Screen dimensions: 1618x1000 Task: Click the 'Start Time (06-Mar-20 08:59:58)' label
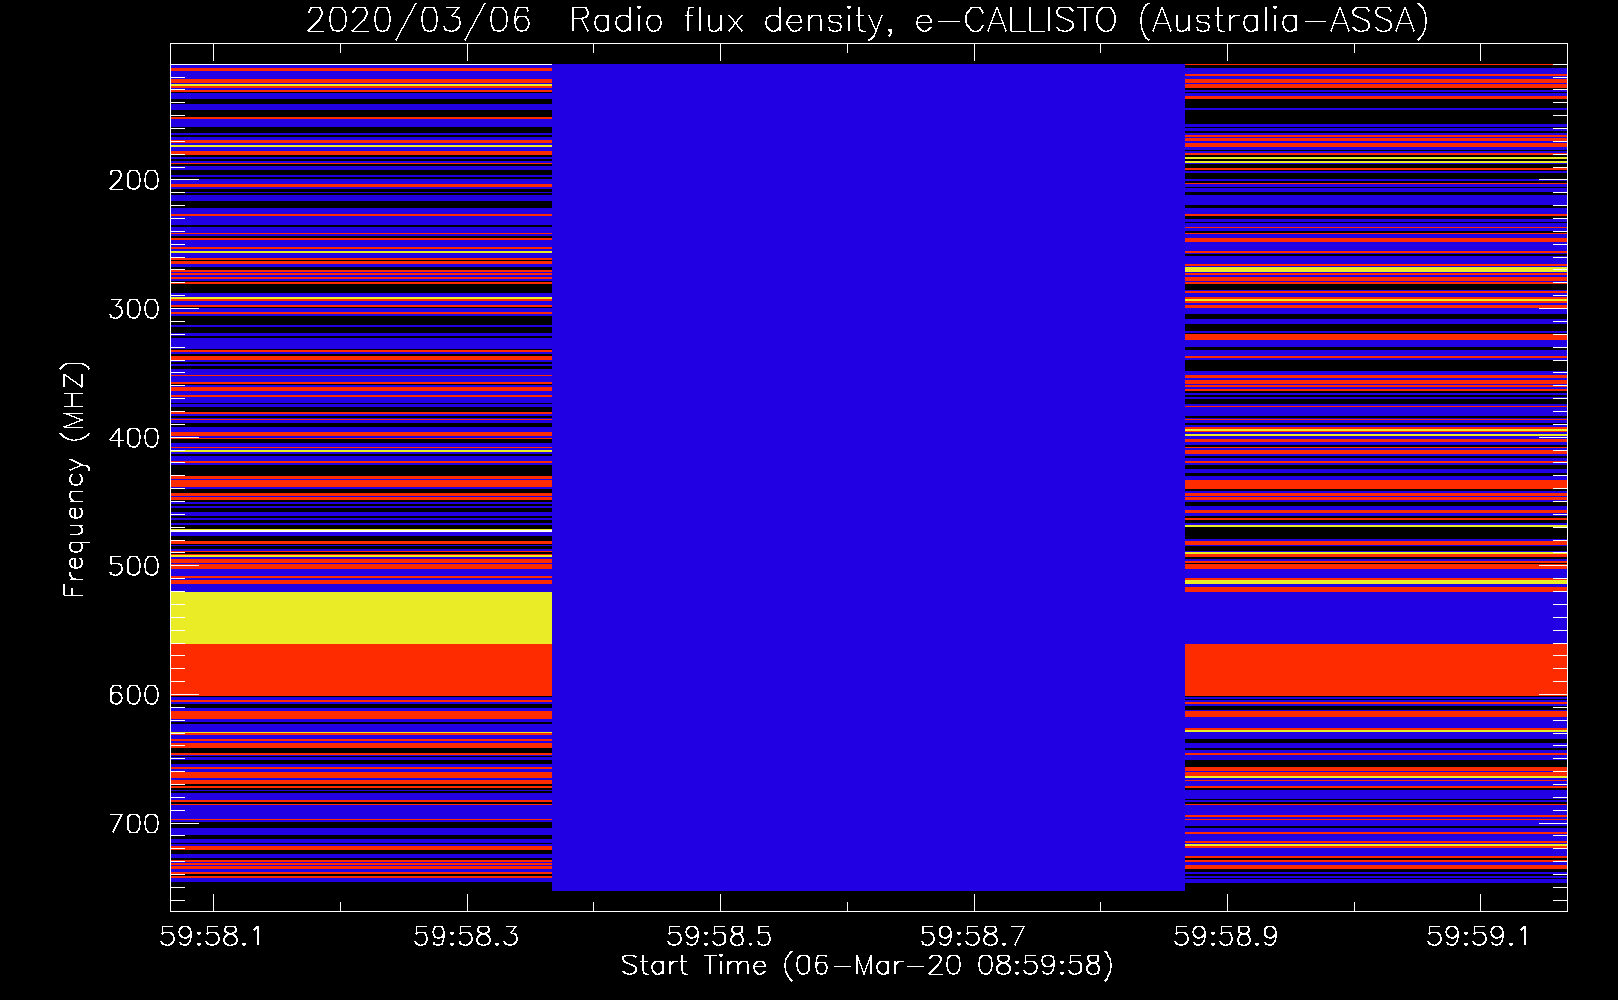pyautogui.click(x=867, y=966)
